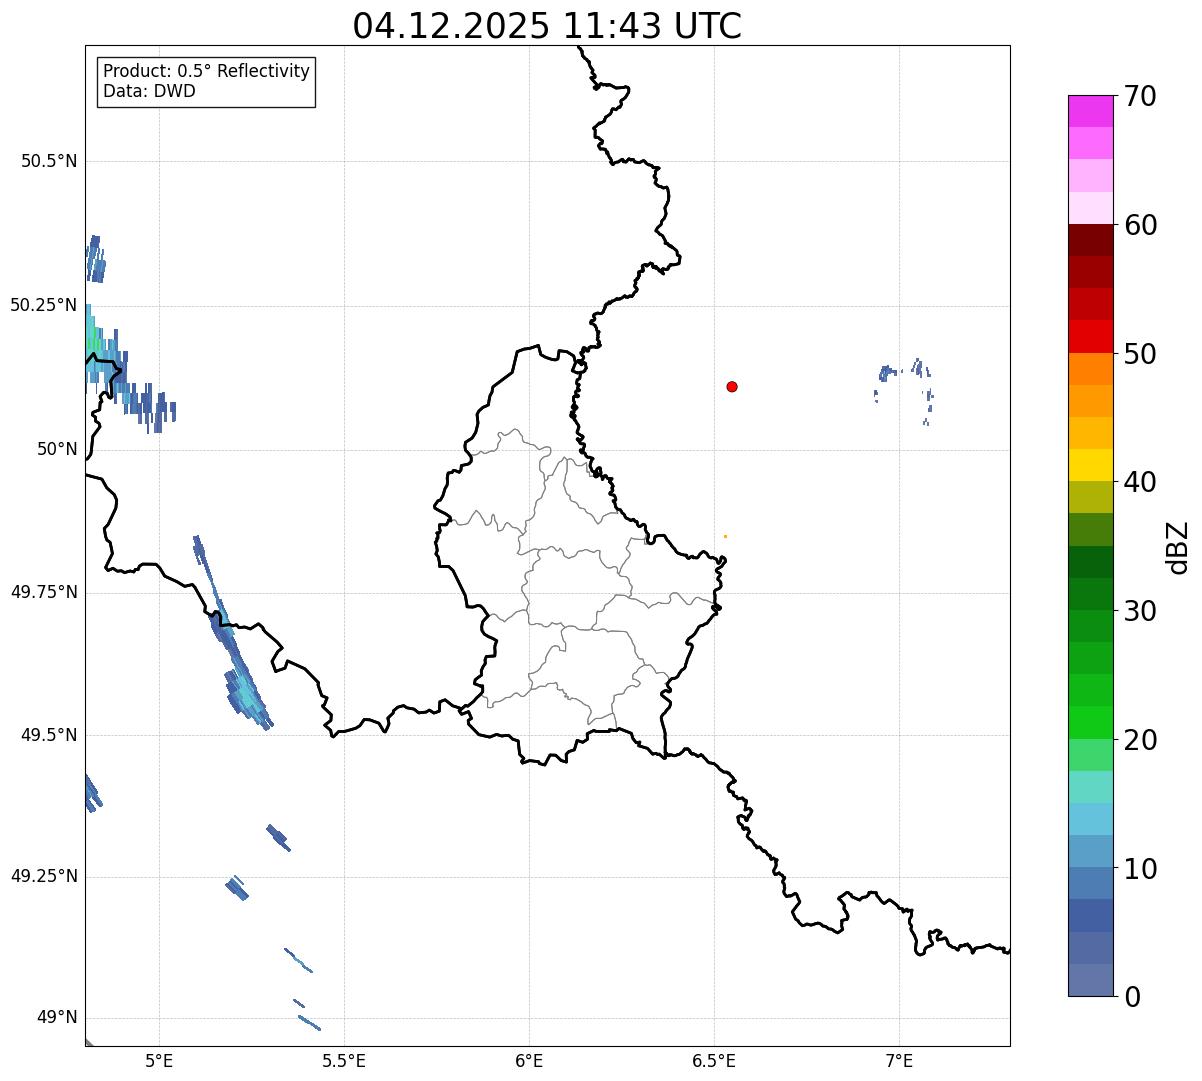
Task: Click the Product: 0.5° Reflectivity label
Action: 206,71
